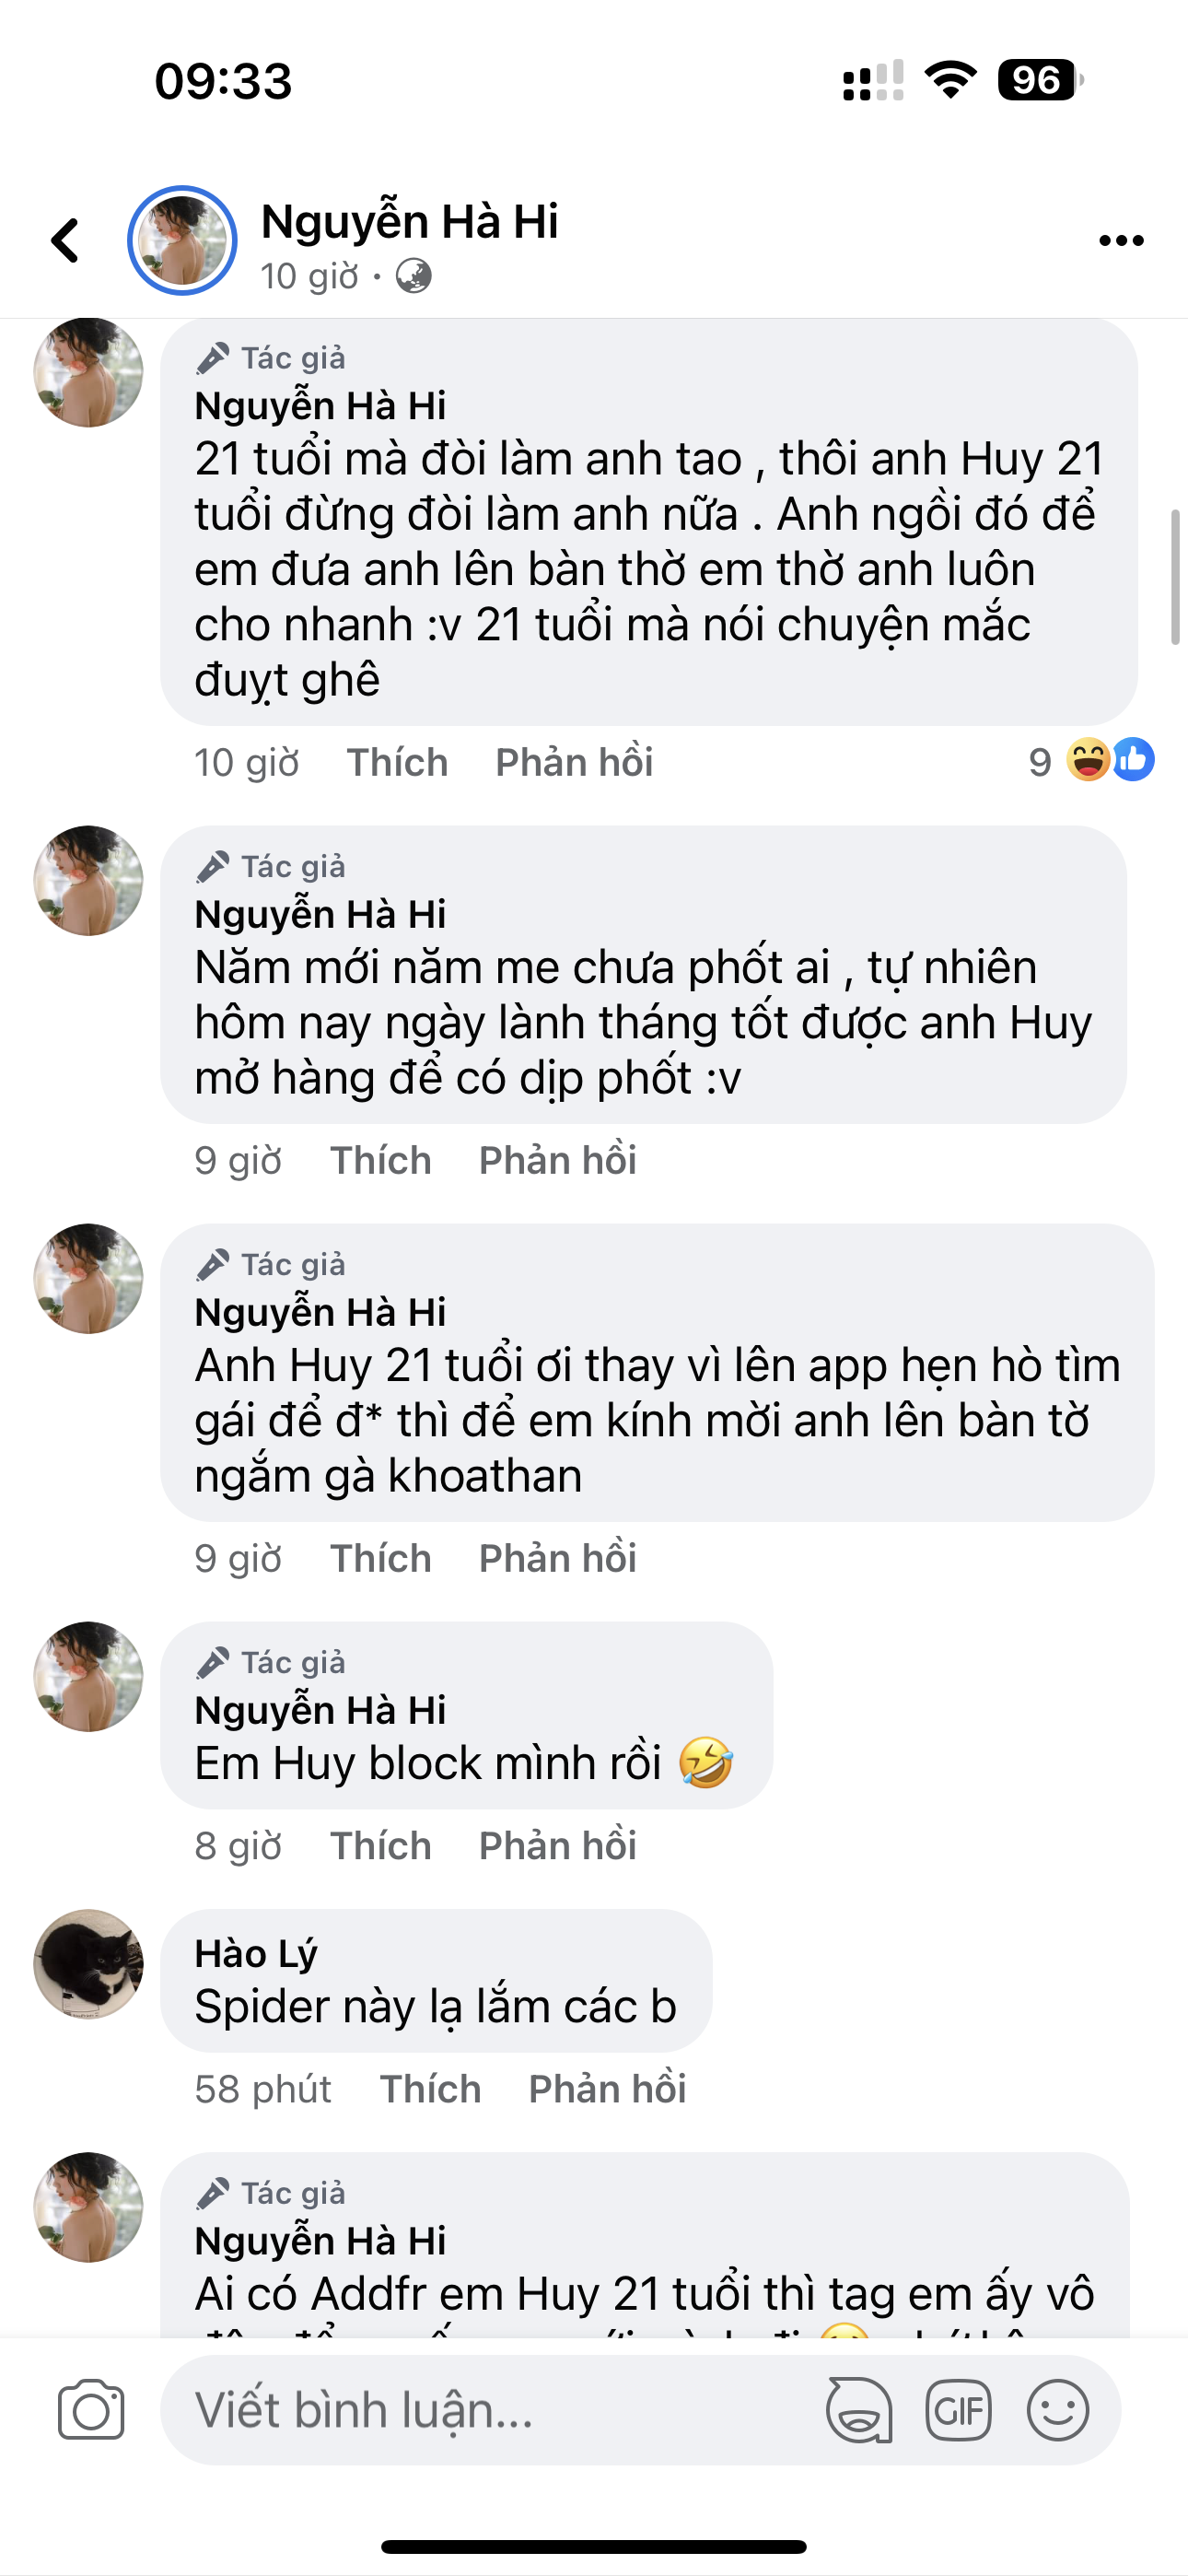Tap the Hào Lý commenter name
Screen dimensions: 1188x2576
tap(256, 1953)
